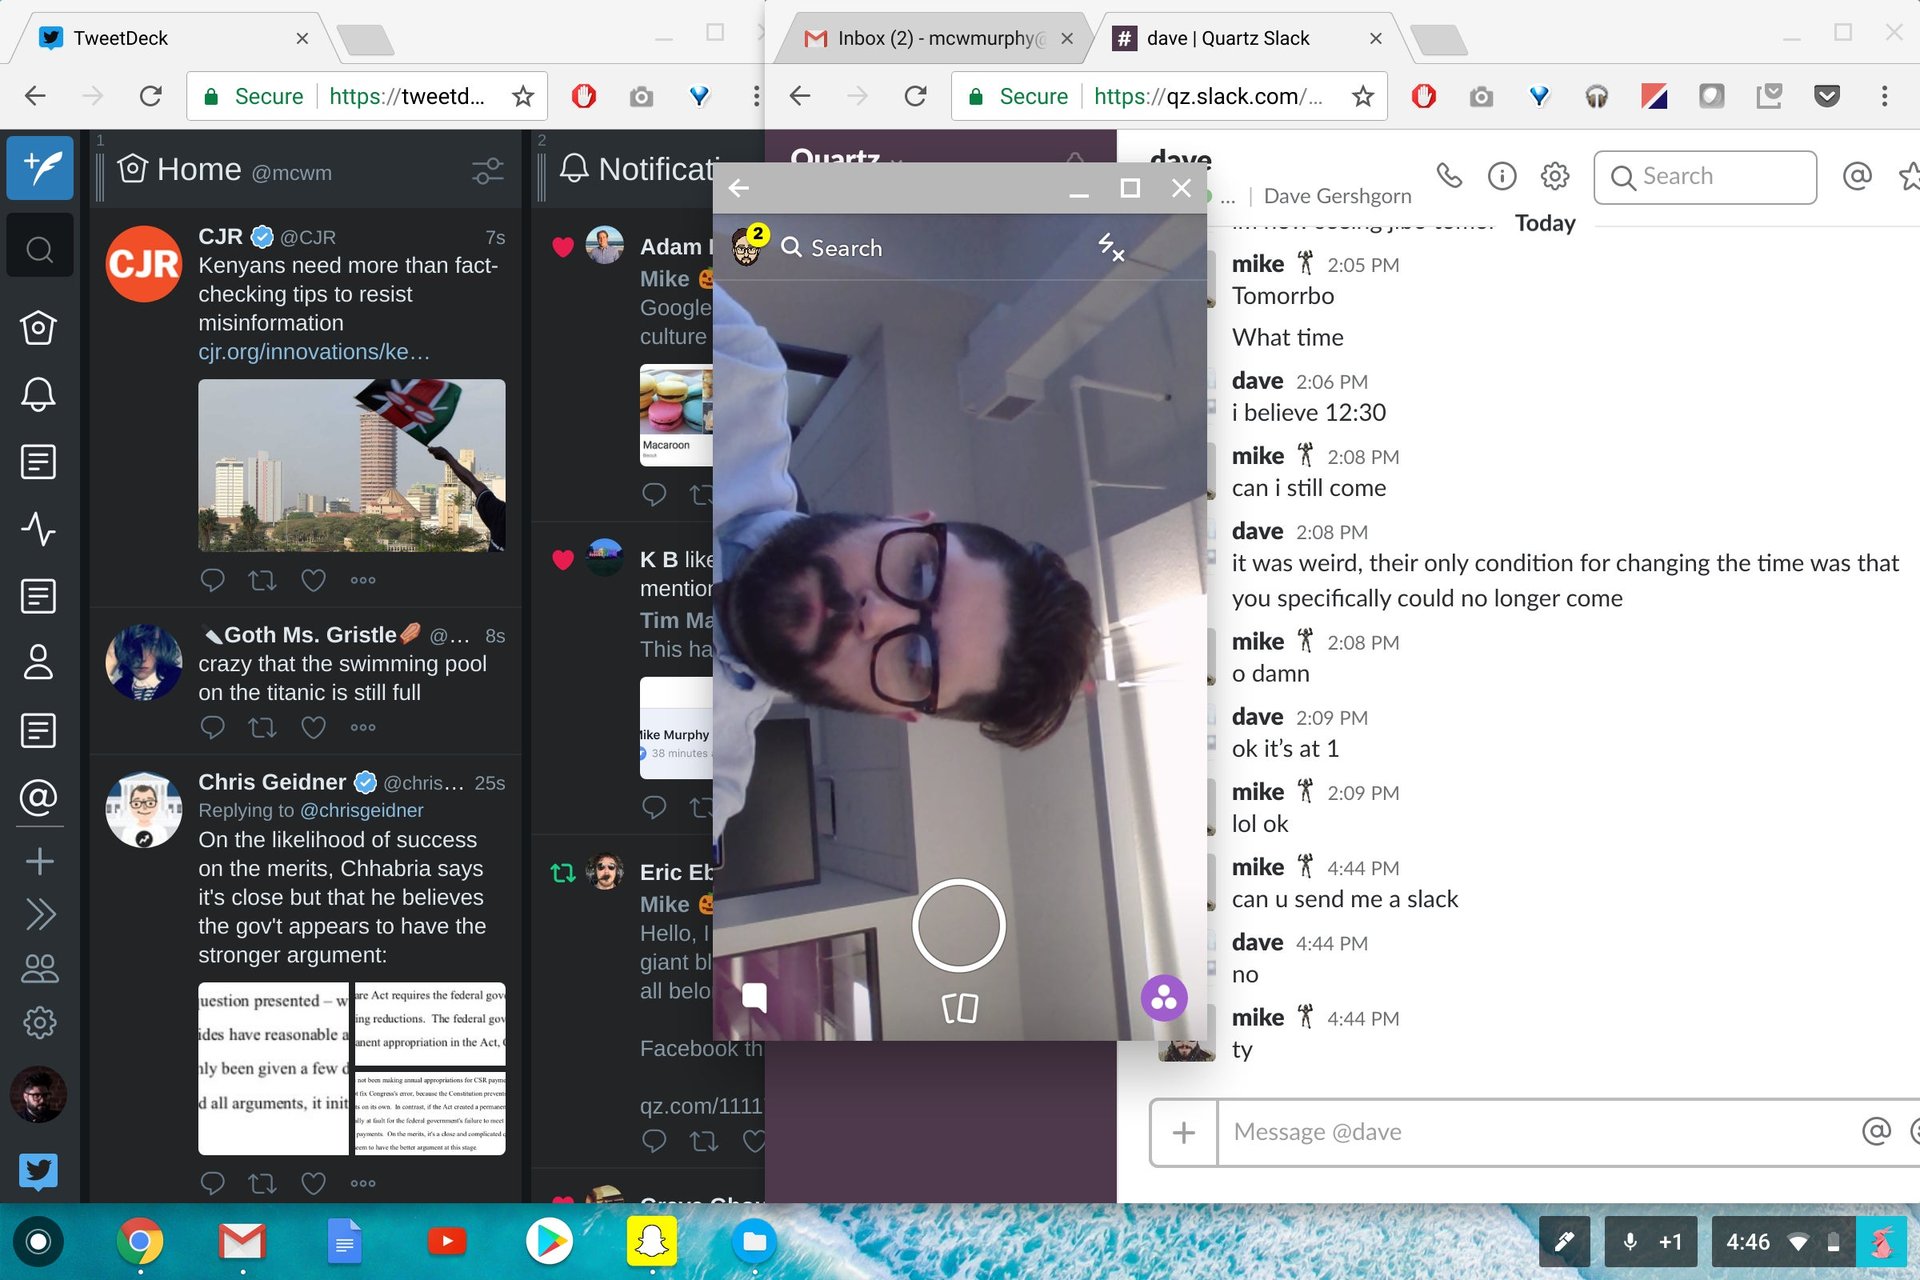Open stylus tools in the shelf
This screenshot has width=1920, height=1280.
pyautogui.click(x=1564, y=1242)
